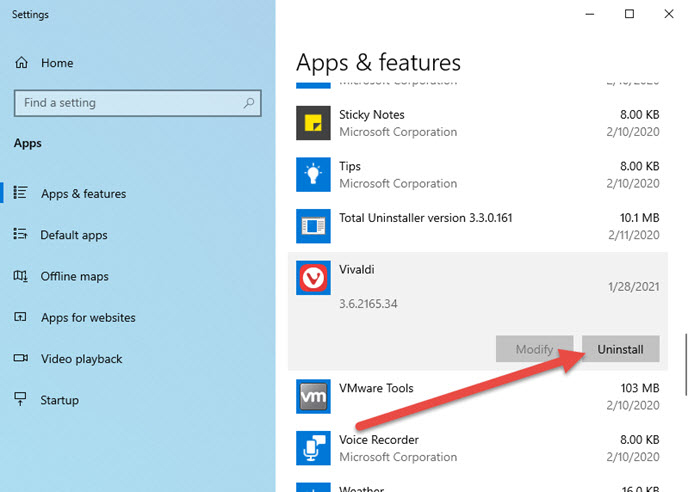Click the Apps & features page heading
Screen dimensions: 688x492
coord(378,62)
